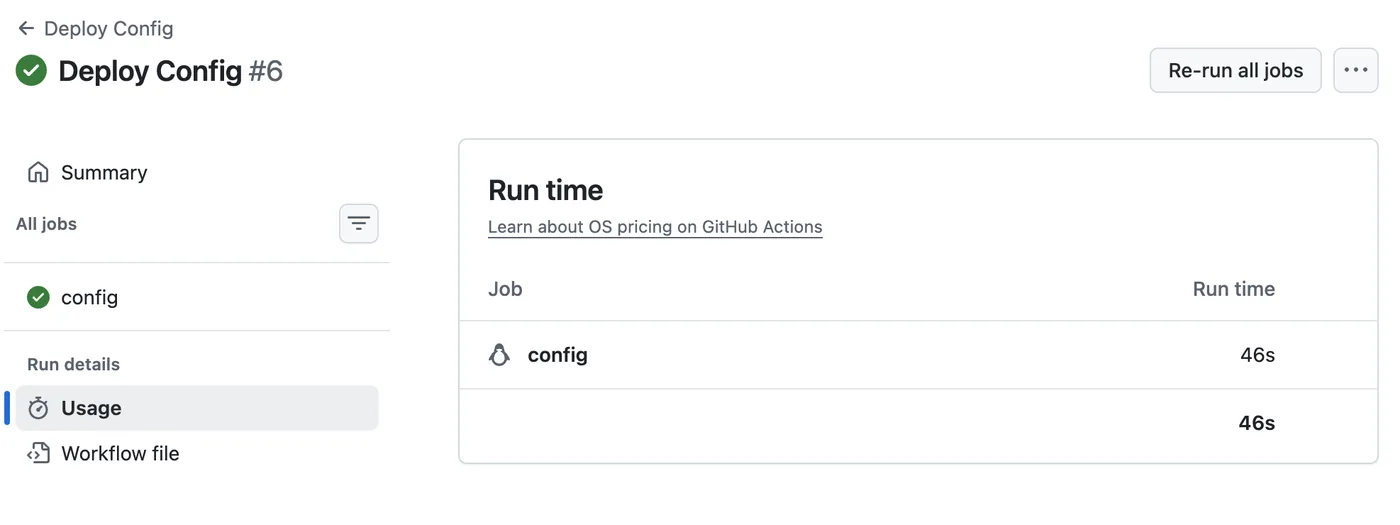Select the Summary sidebar item
The height and width of the screenshot is (525, 1400).
(x=197, y=172)
